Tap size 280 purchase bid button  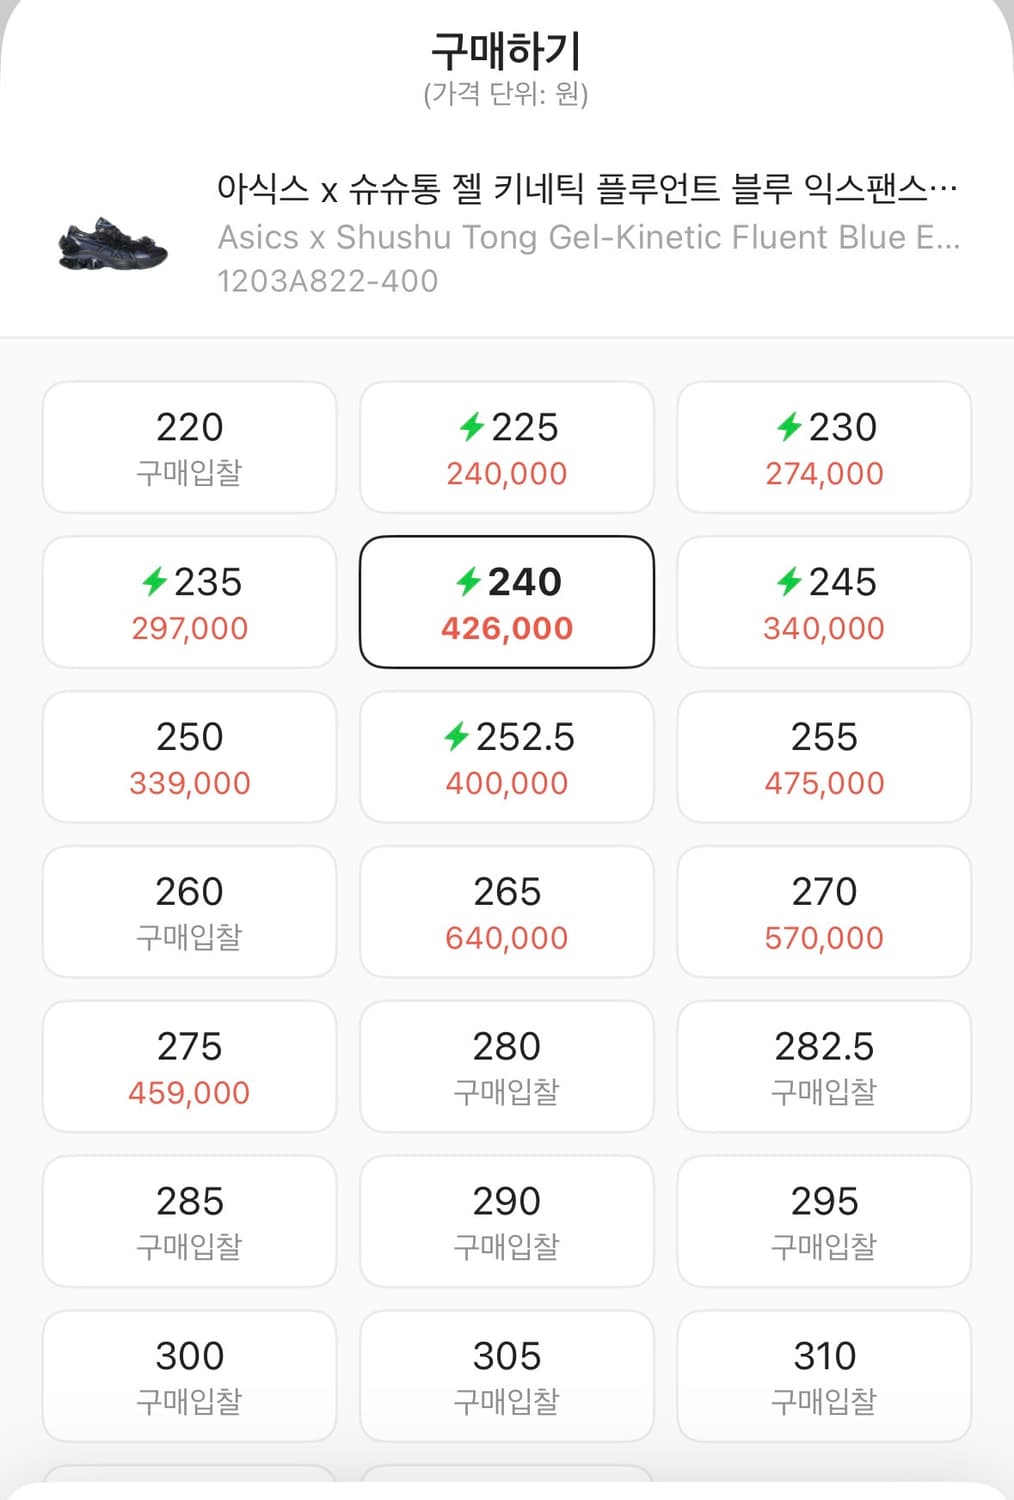tap(507, 1067)
